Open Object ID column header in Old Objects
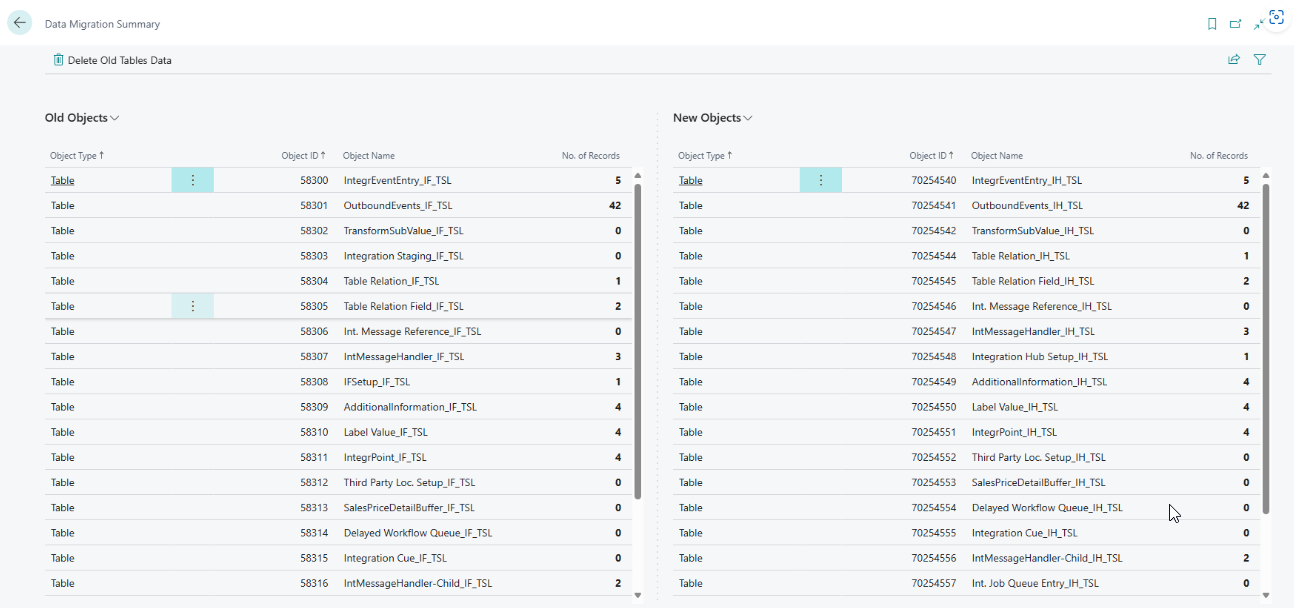This screenshot has width=1294, height=608. [x=303, y=156]
